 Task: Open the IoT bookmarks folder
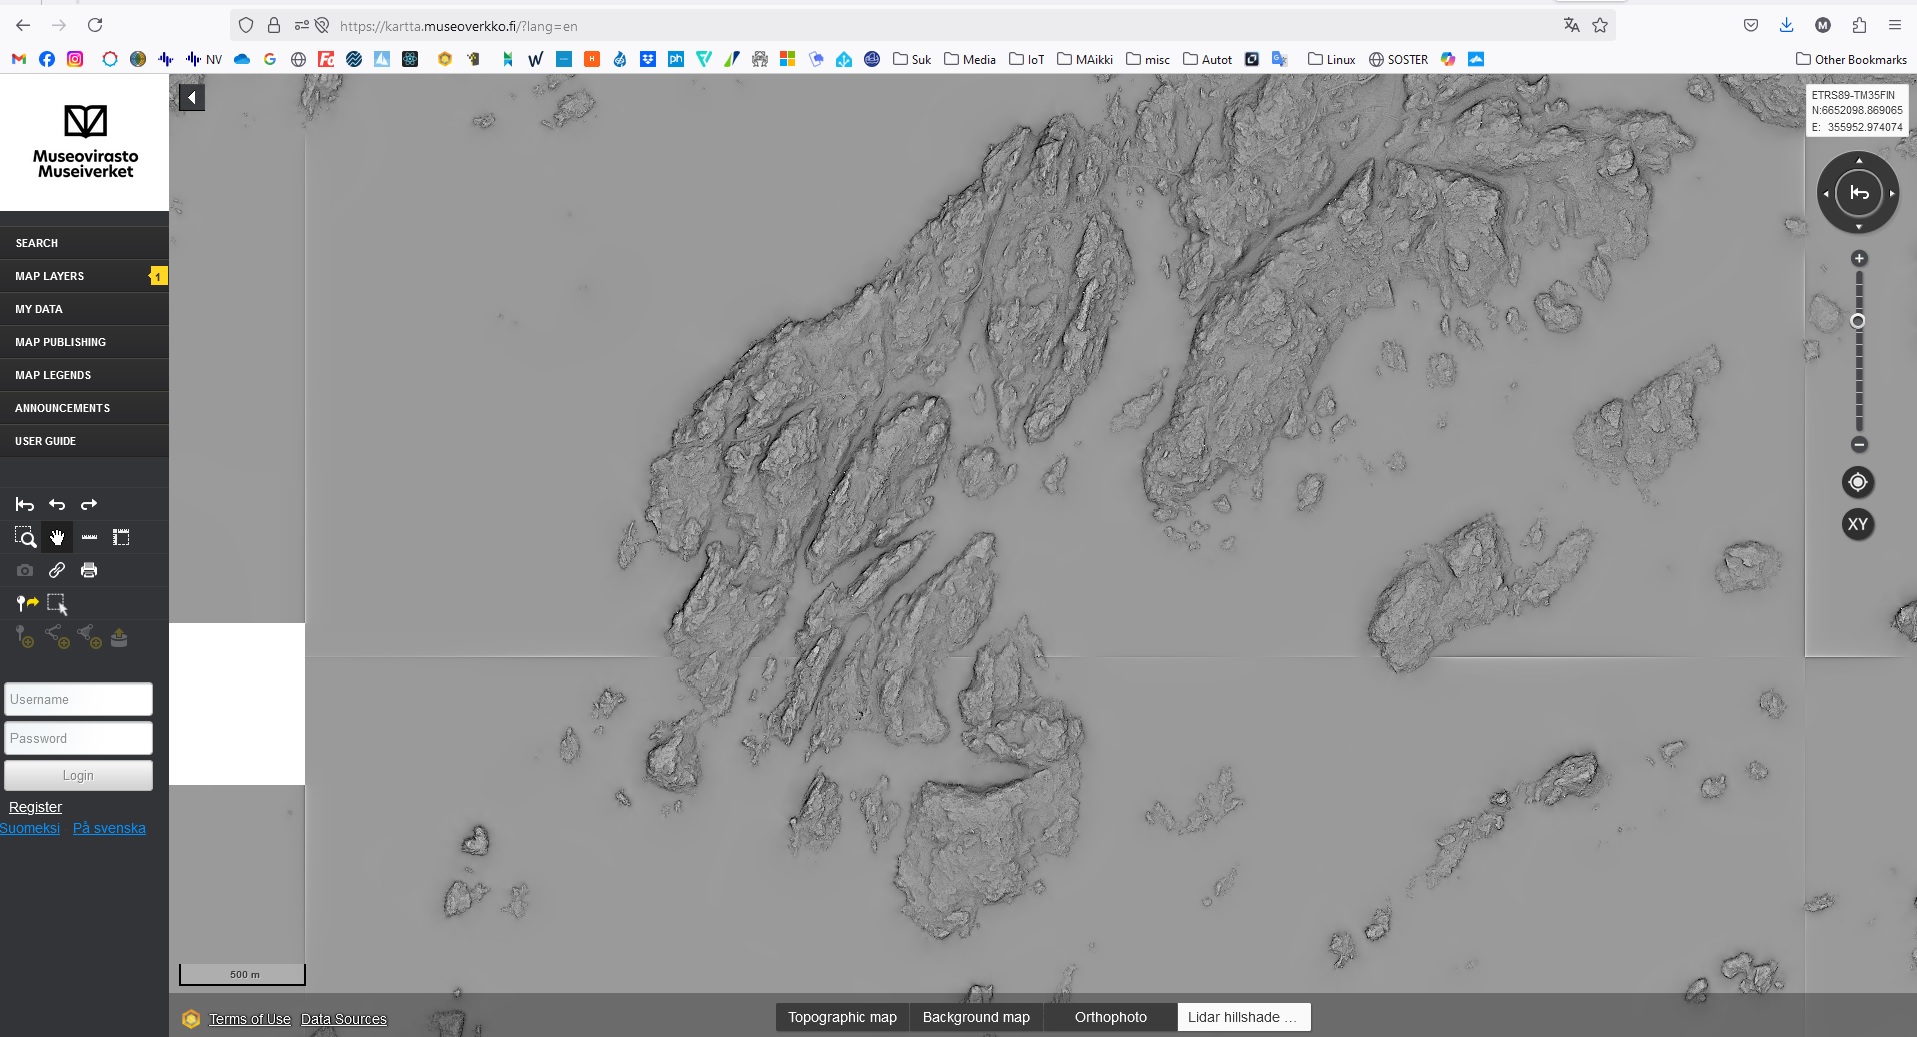[1026, 59]
